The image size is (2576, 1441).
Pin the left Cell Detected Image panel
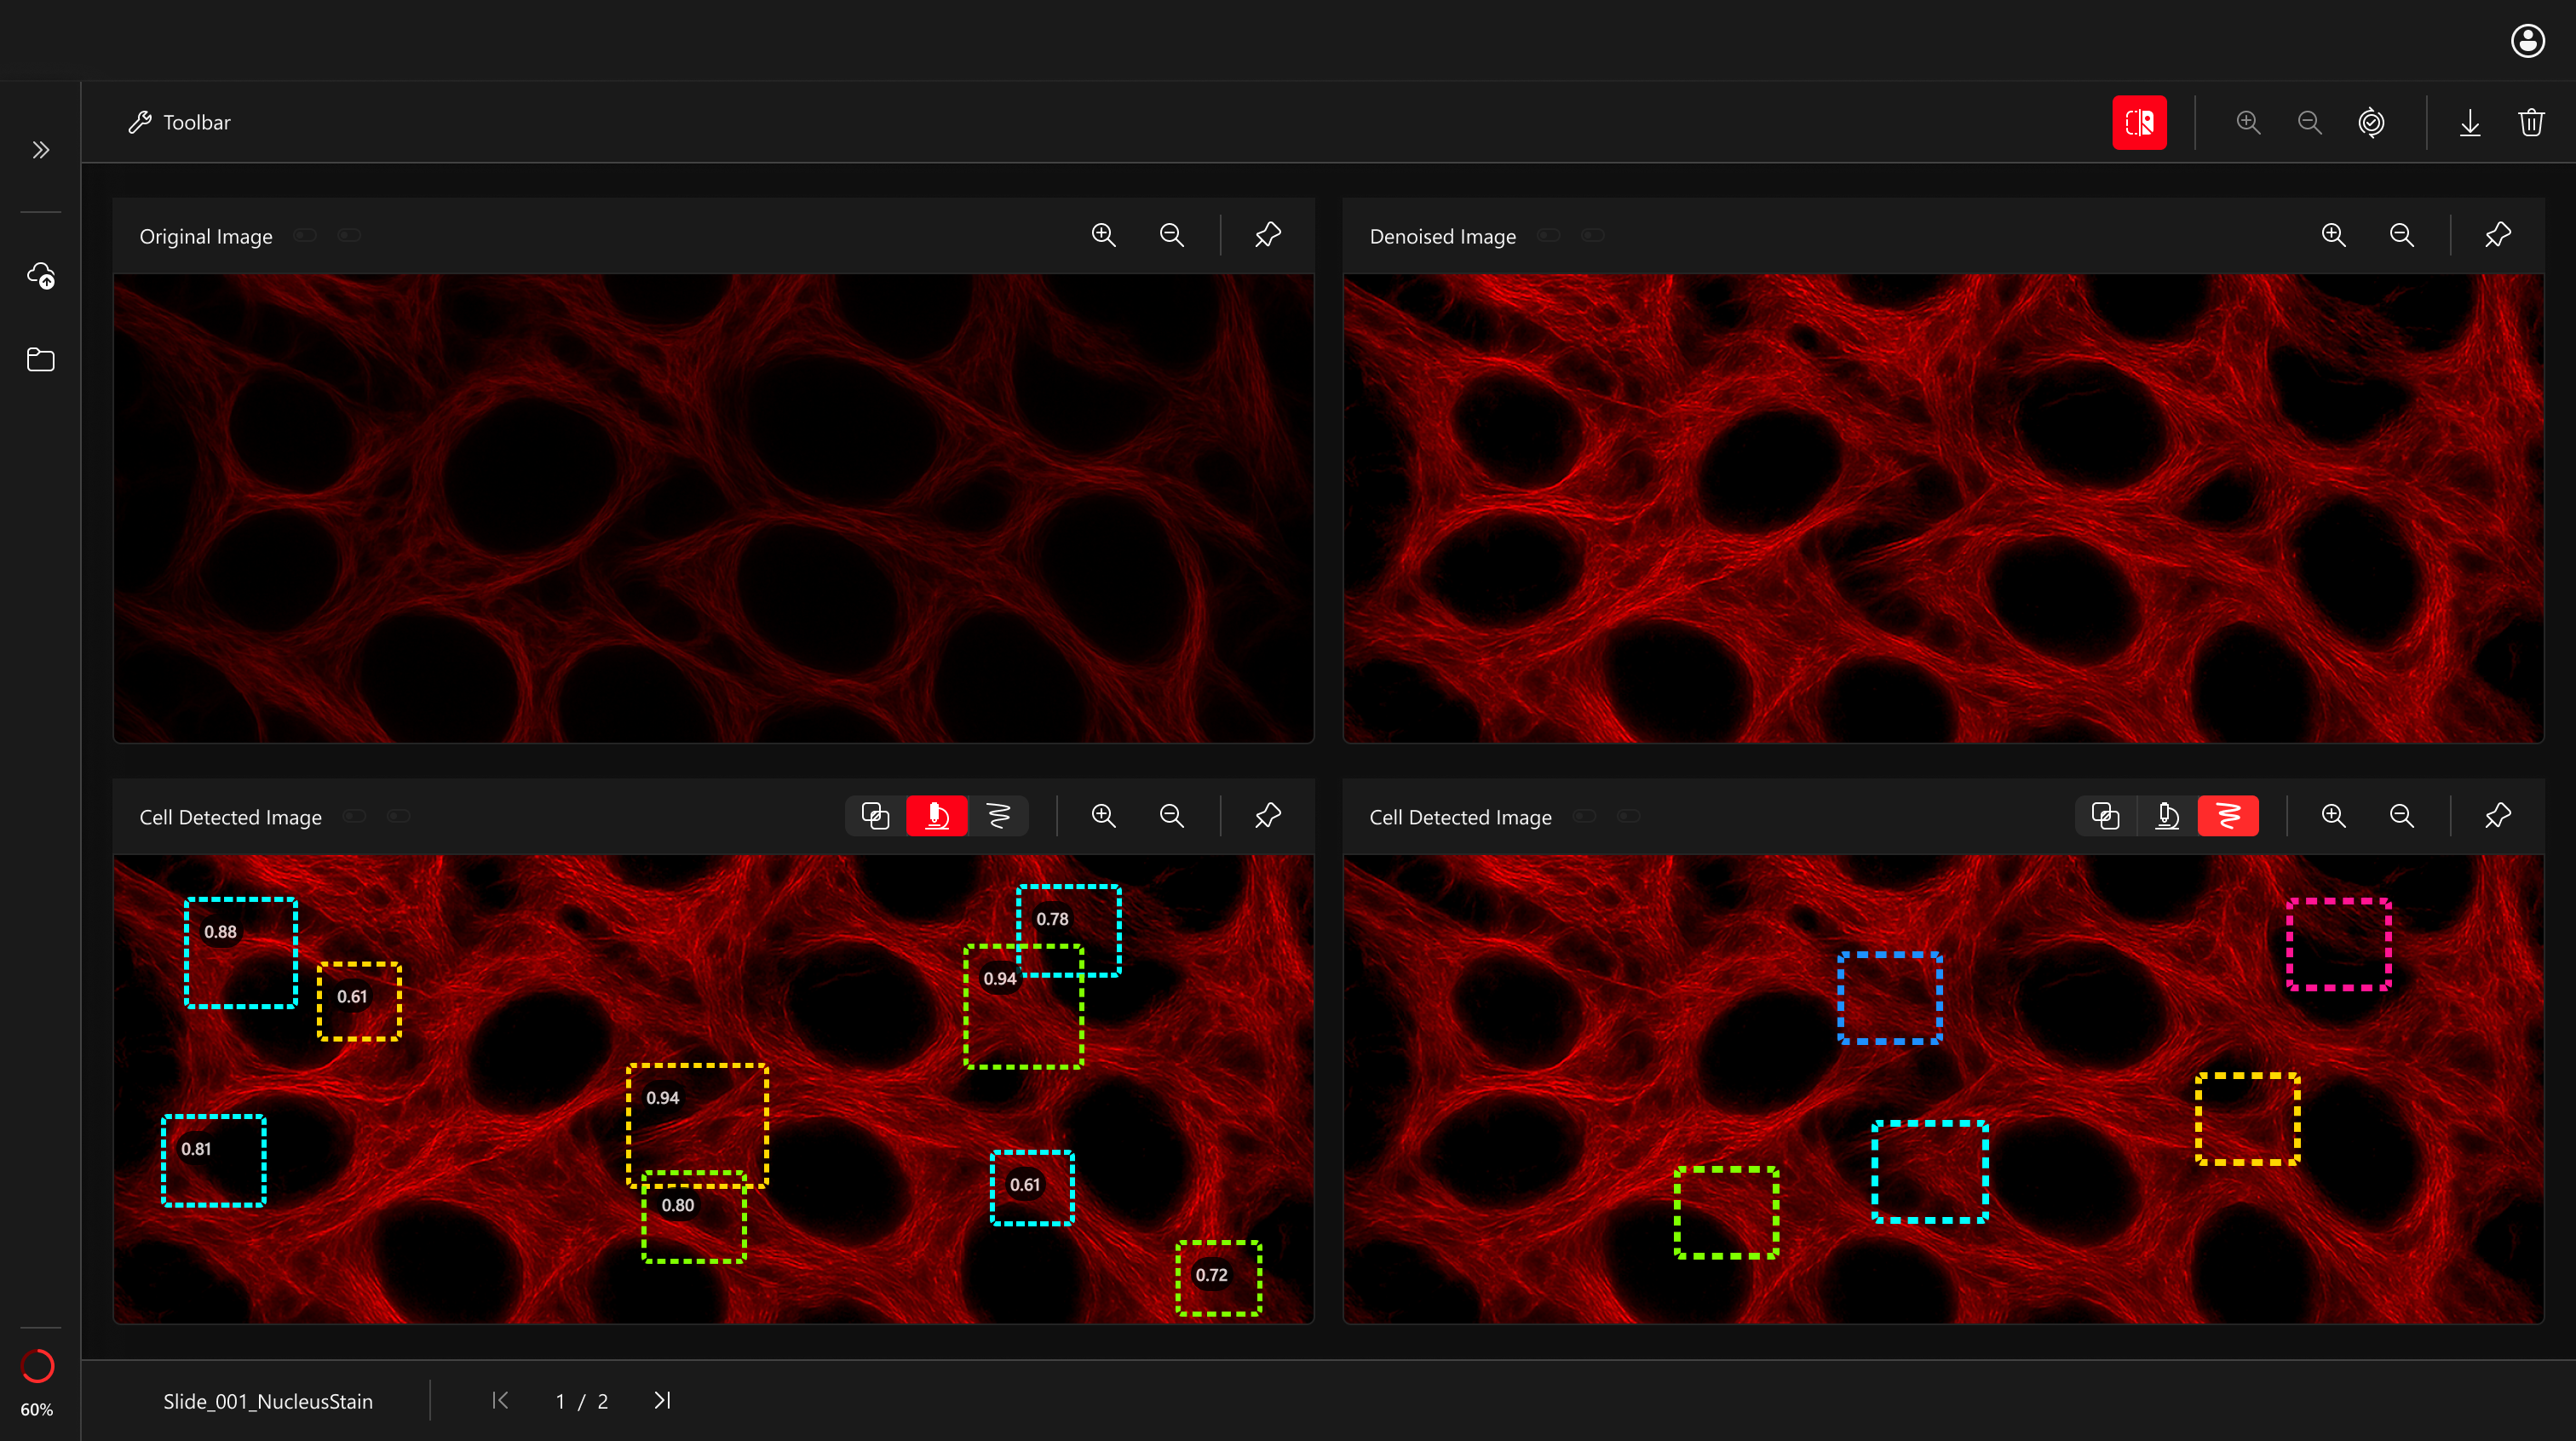coord(1267,816)
